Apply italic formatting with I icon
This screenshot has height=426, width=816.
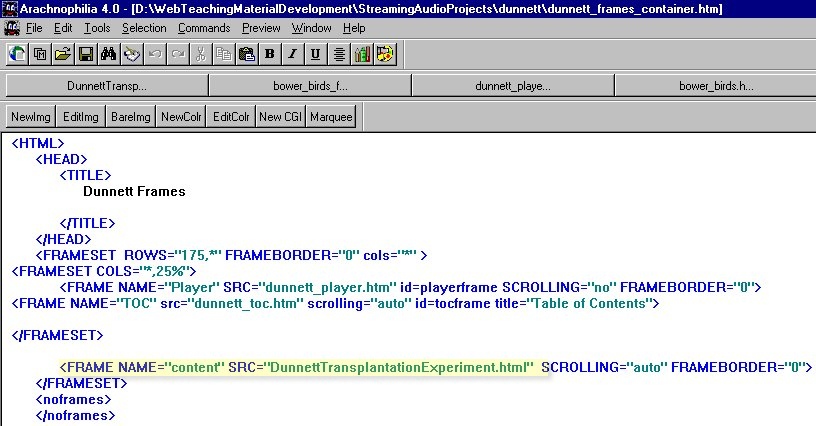[x=294, y=53]
